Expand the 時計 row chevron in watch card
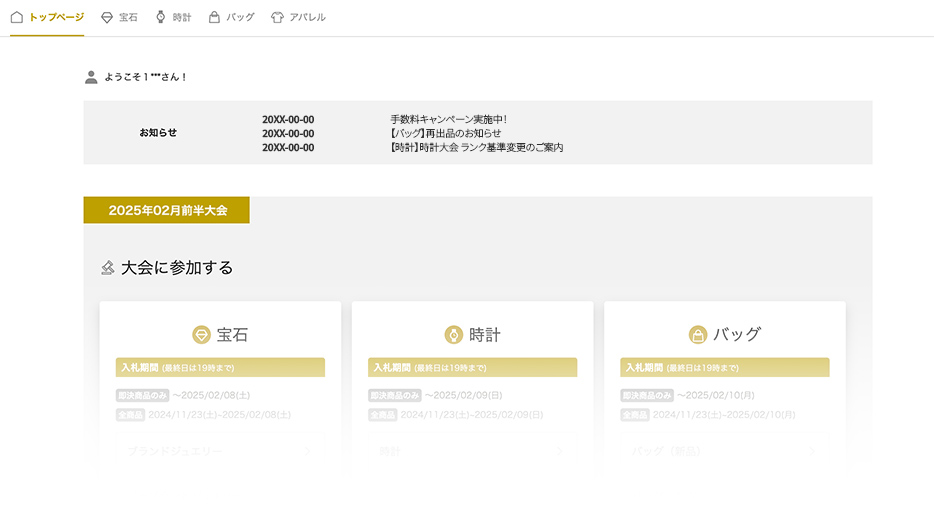Image resolution: width=934 pixels, height=532 pixels. pyautogui.click(x=559, y=452)
